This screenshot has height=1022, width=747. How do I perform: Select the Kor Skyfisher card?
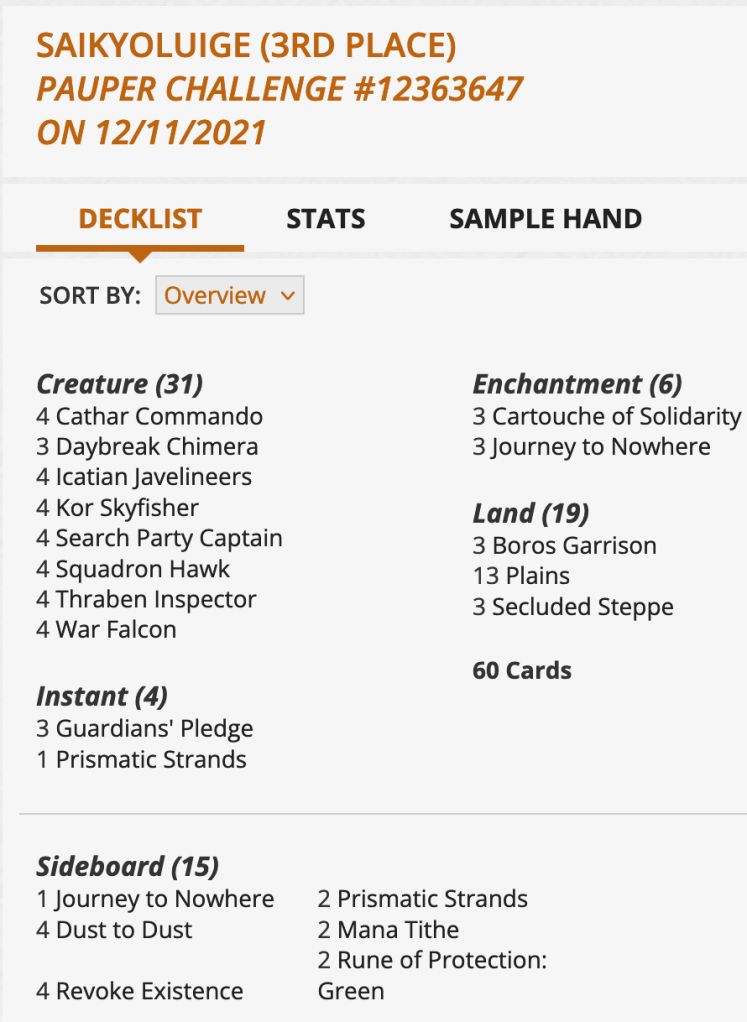click(127, 508)
